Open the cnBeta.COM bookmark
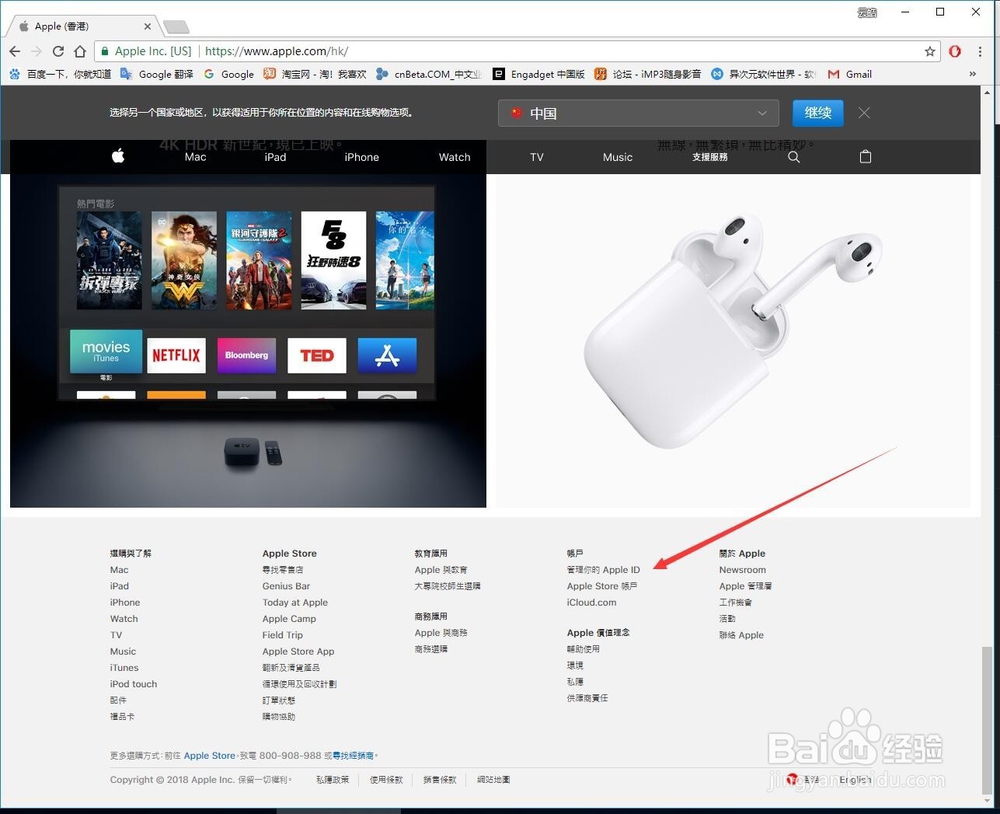 429,74
